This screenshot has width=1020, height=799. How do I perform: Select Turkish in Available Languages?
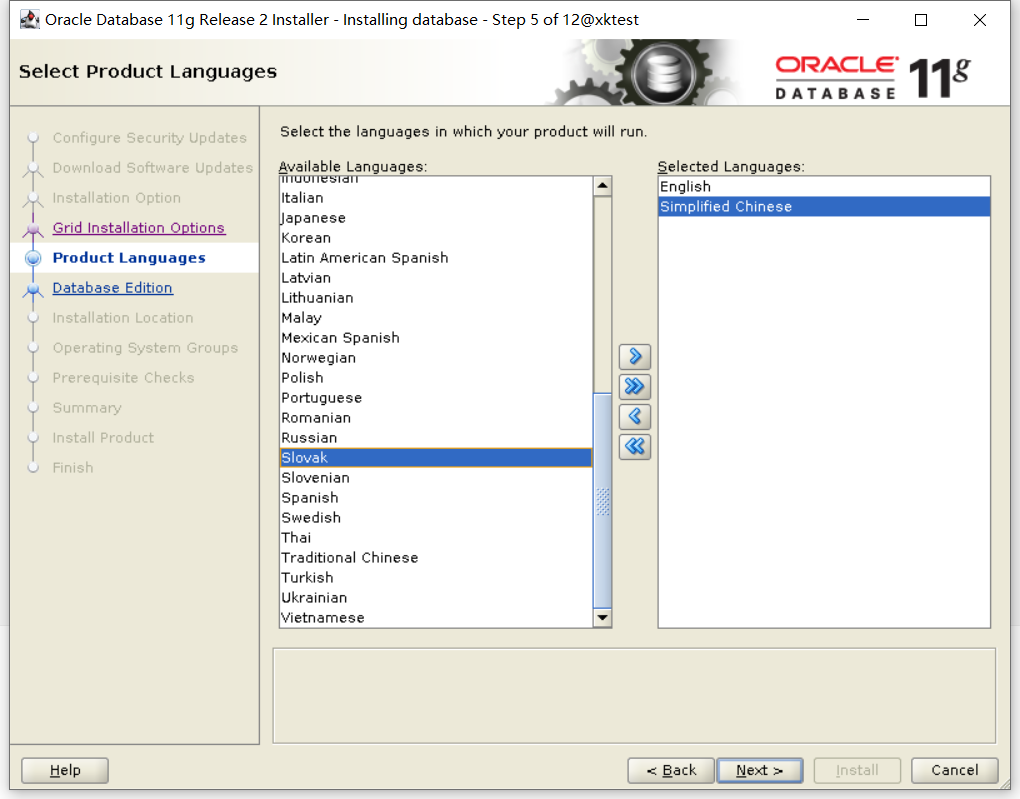click(x=436, y=578)
